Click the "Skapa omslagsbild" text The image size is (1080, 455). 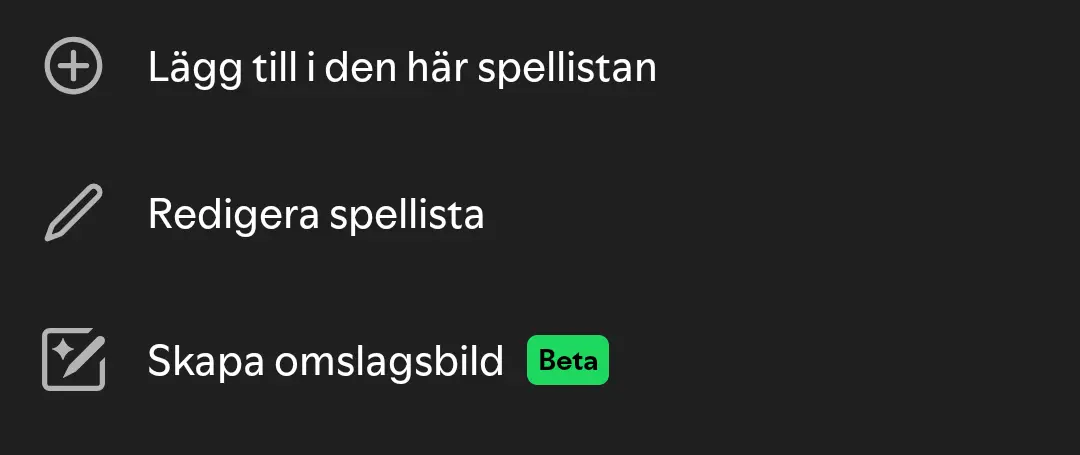(x=326, y=361)
